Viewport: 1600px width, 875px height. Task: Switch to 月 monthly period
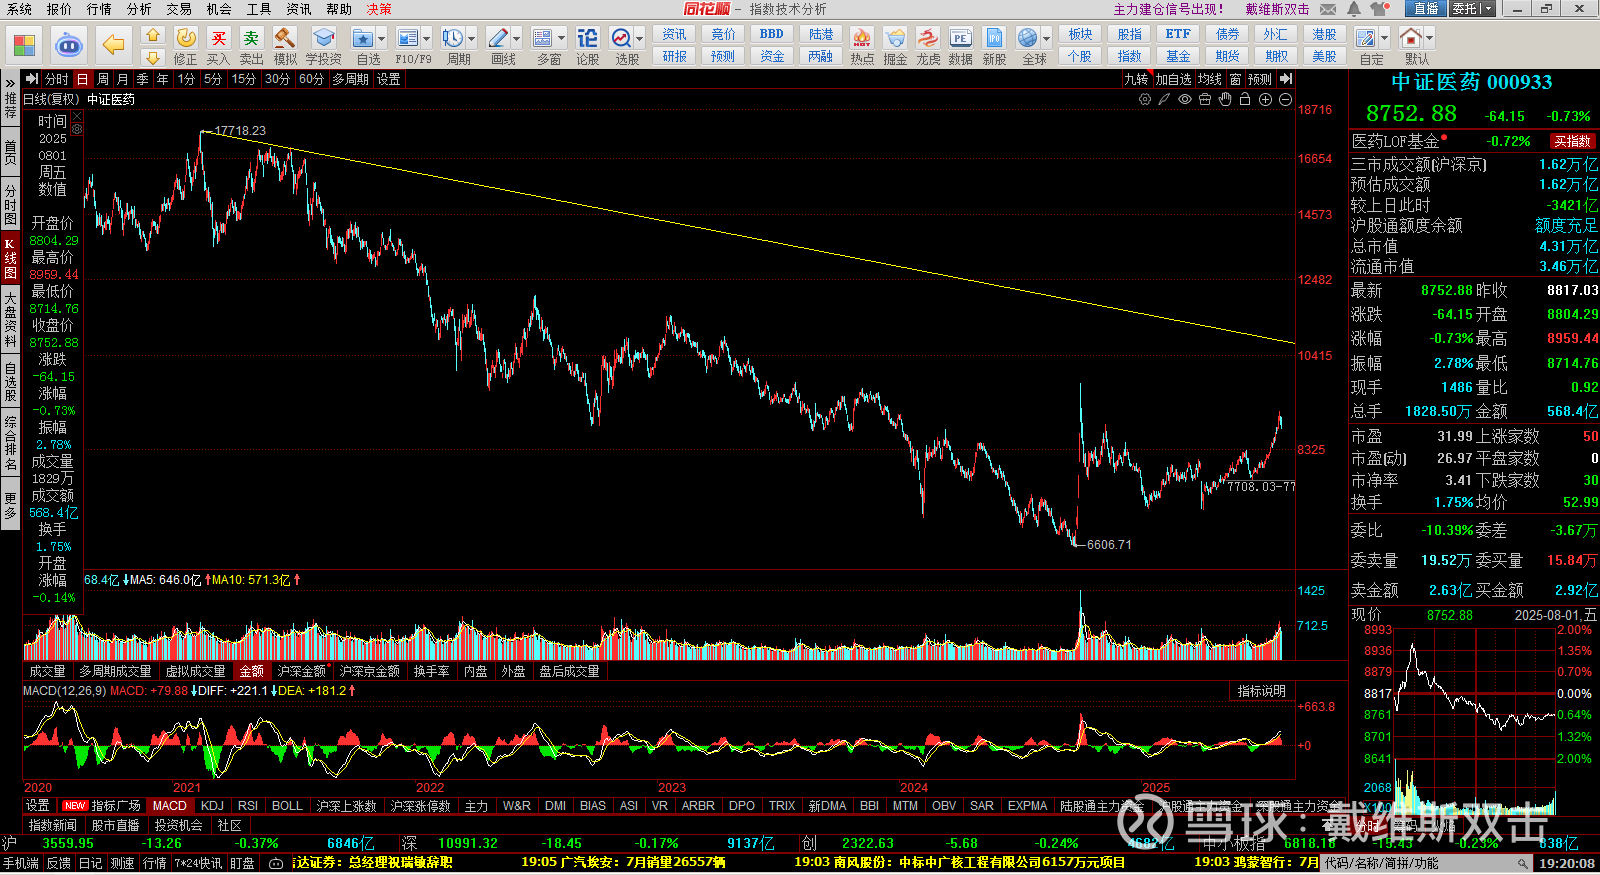(122, 79)
